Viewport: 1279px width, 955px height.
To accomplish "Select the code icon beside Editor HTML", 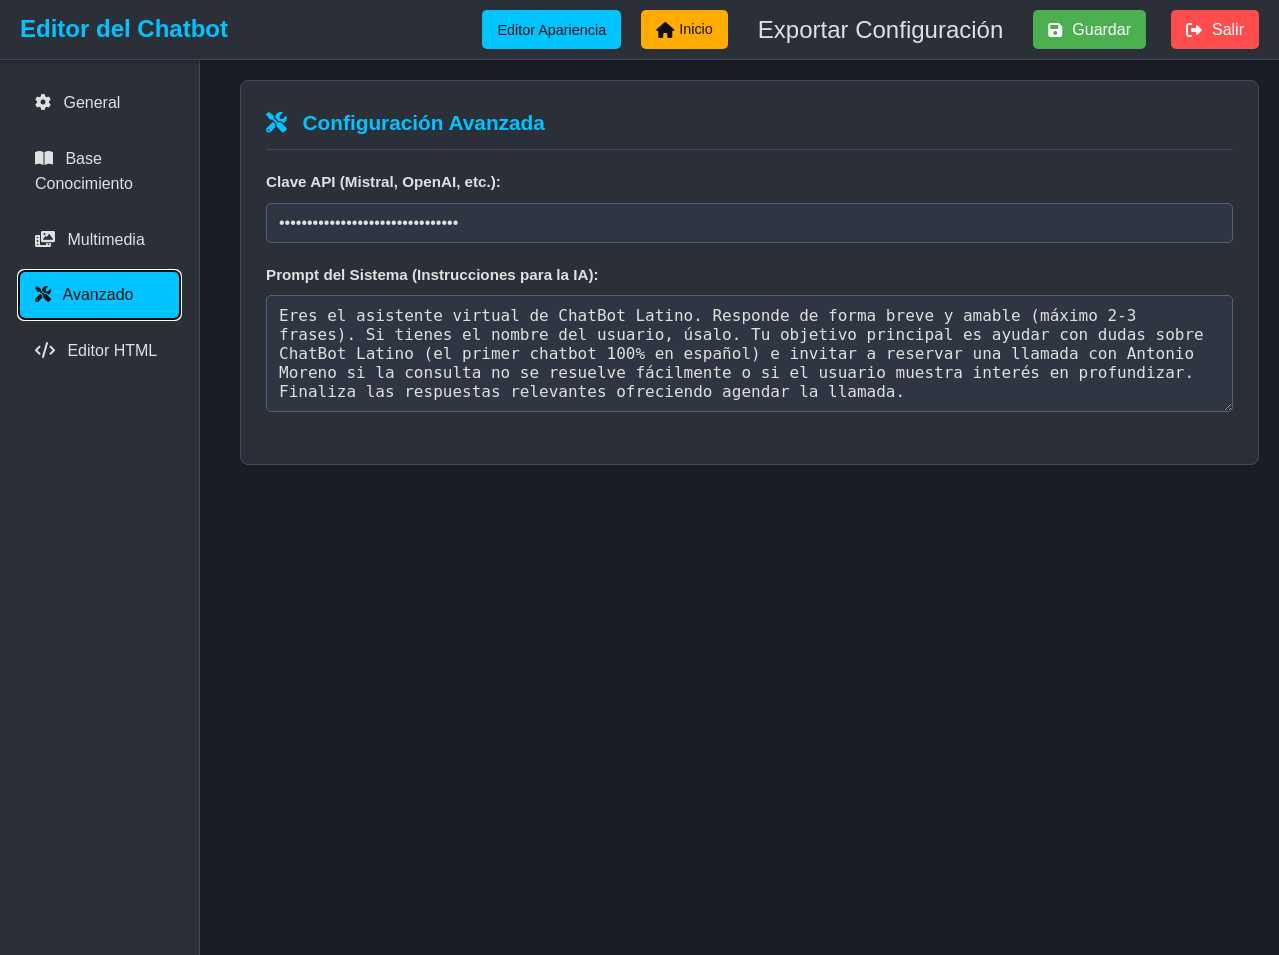I will tap(45, 350).
